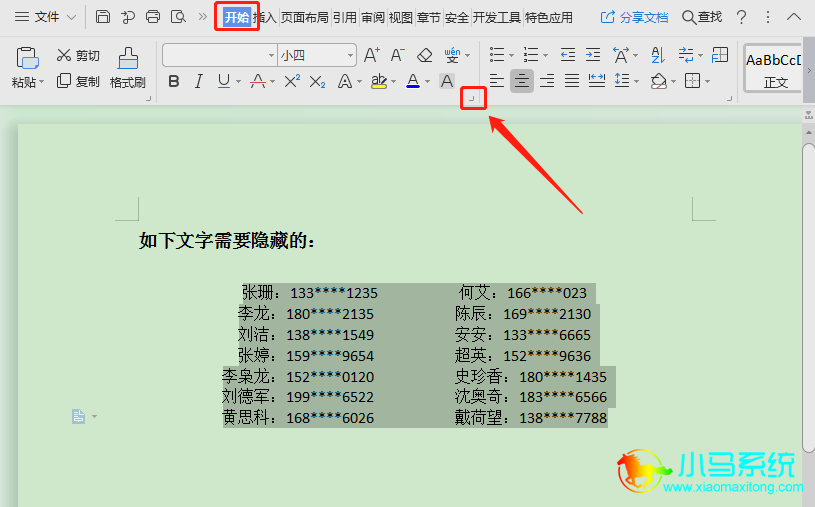This screenshot has width=815, height=507.
Task: Open font color dropdown arrow
Action: coord(428,82)
